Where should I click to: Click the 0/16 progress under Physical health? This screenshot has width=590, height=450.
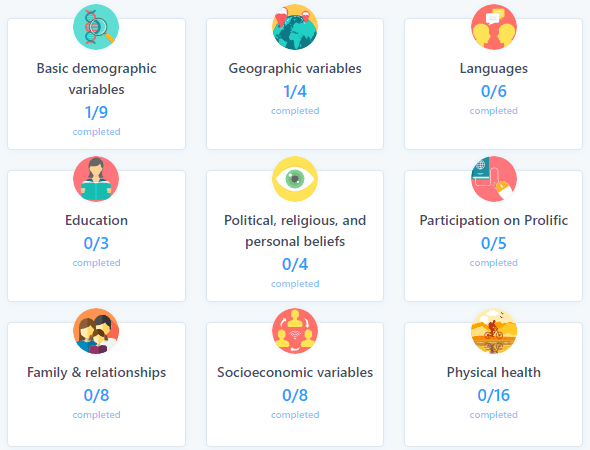[494, 395]
